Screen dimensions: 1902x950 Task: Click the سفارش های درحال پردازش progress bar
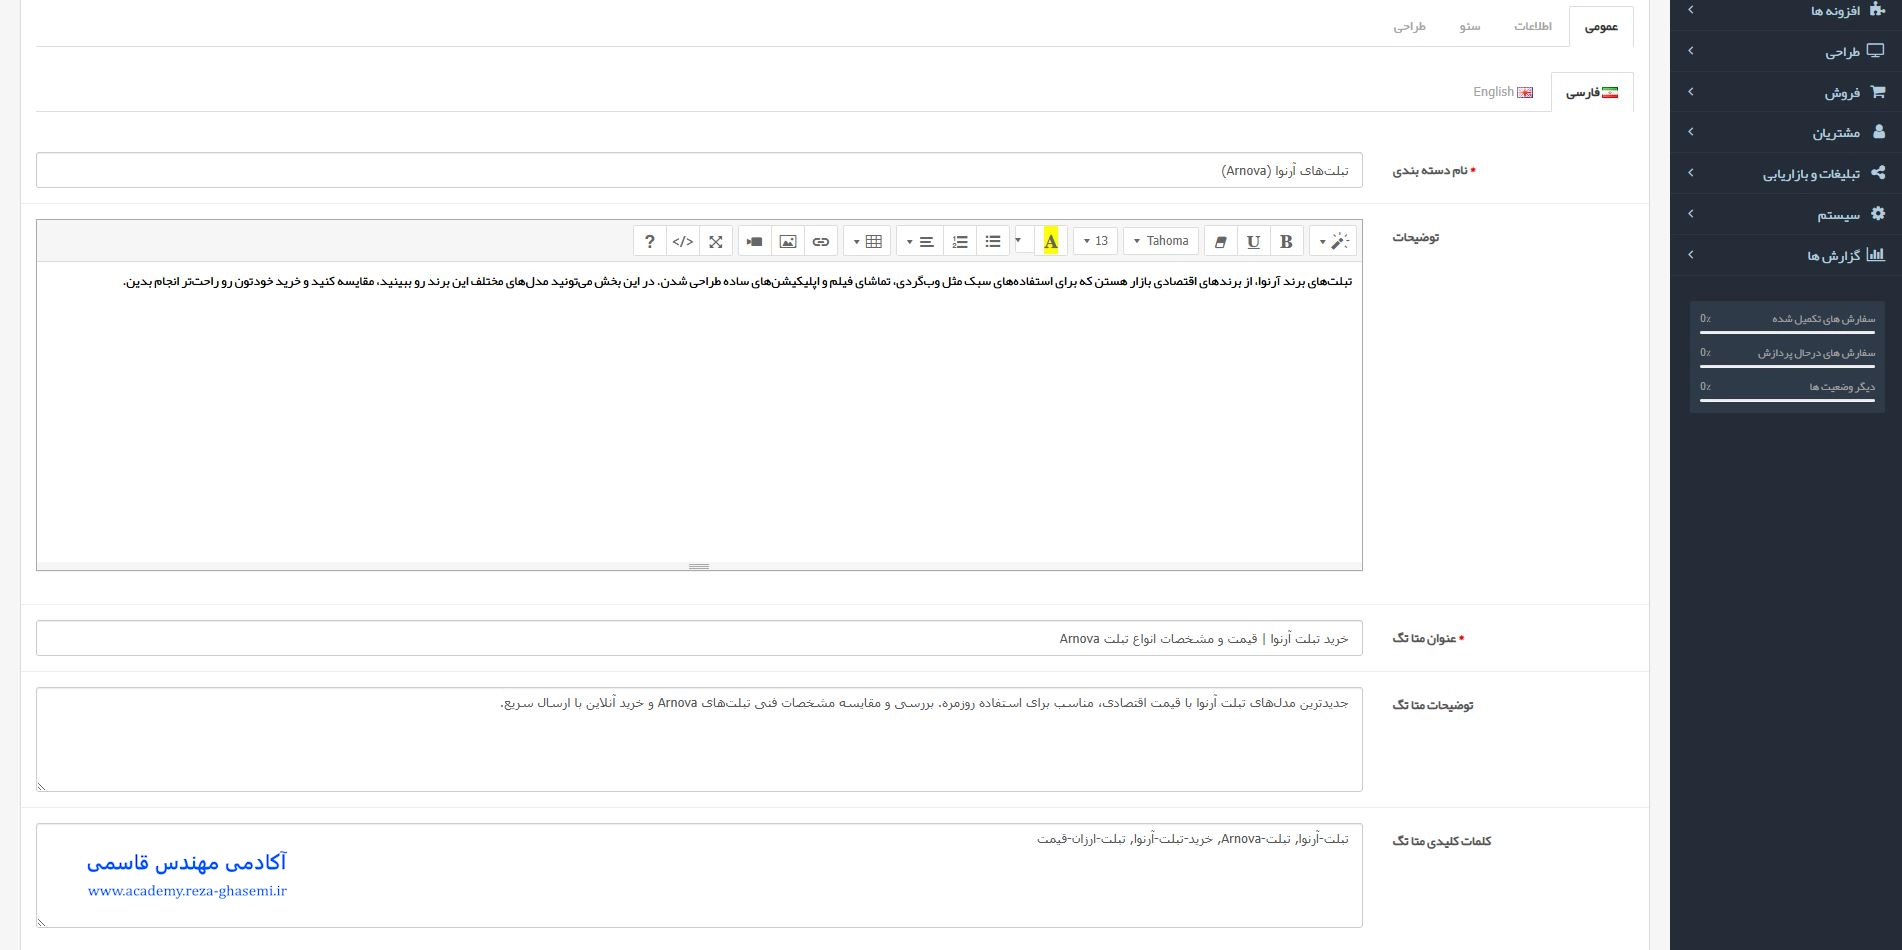point(1787,366)
